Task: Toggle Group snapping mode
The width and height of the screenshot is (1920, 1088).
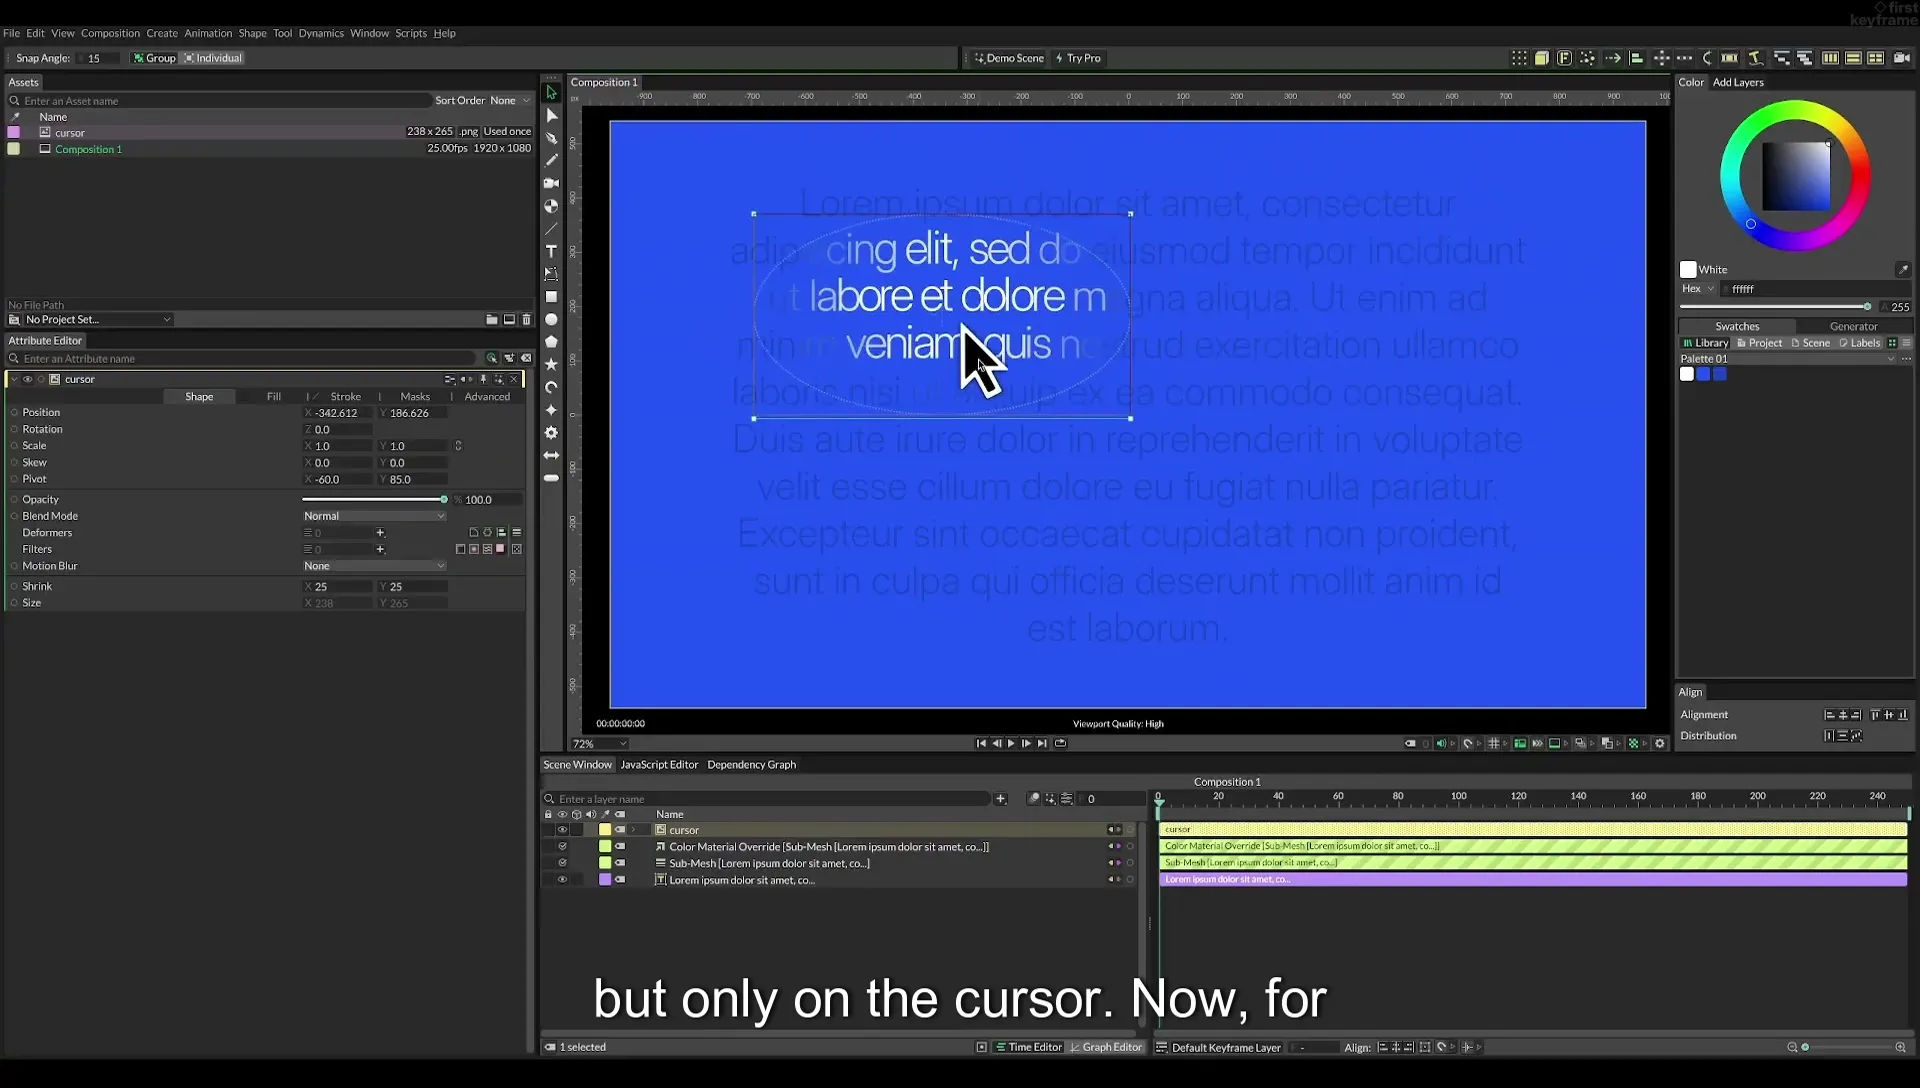Action: (154, 58)
